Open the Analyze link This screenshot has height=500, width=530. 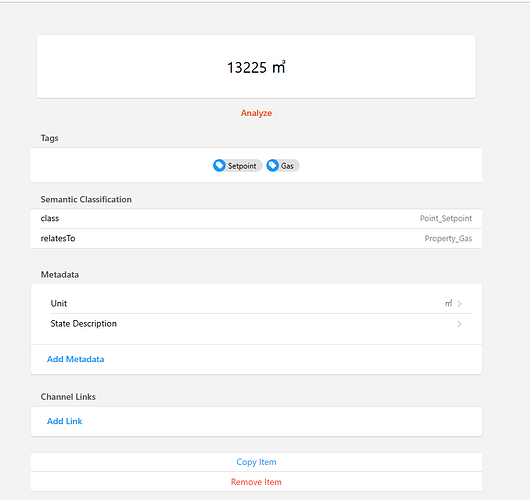[x=256, y=113]
